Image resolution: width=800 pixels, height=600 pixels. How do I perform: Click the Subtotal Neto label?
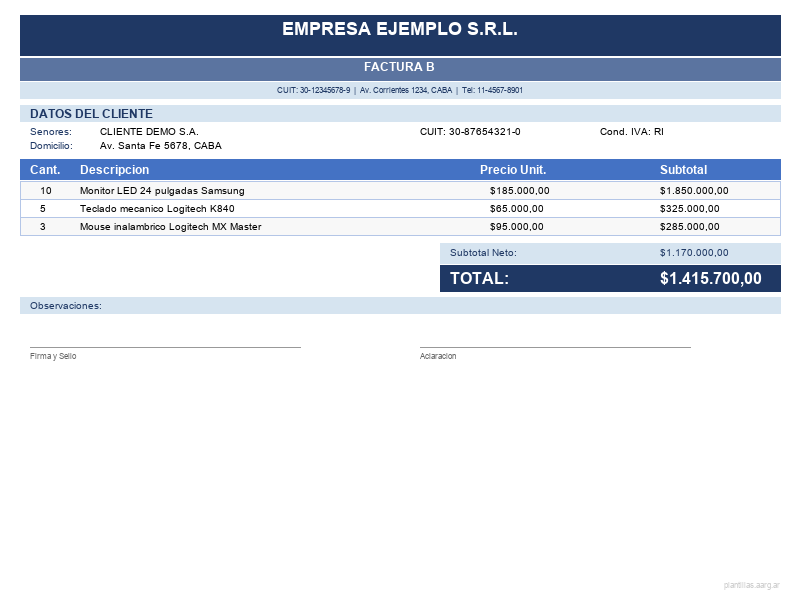click(x=483, y=253)
